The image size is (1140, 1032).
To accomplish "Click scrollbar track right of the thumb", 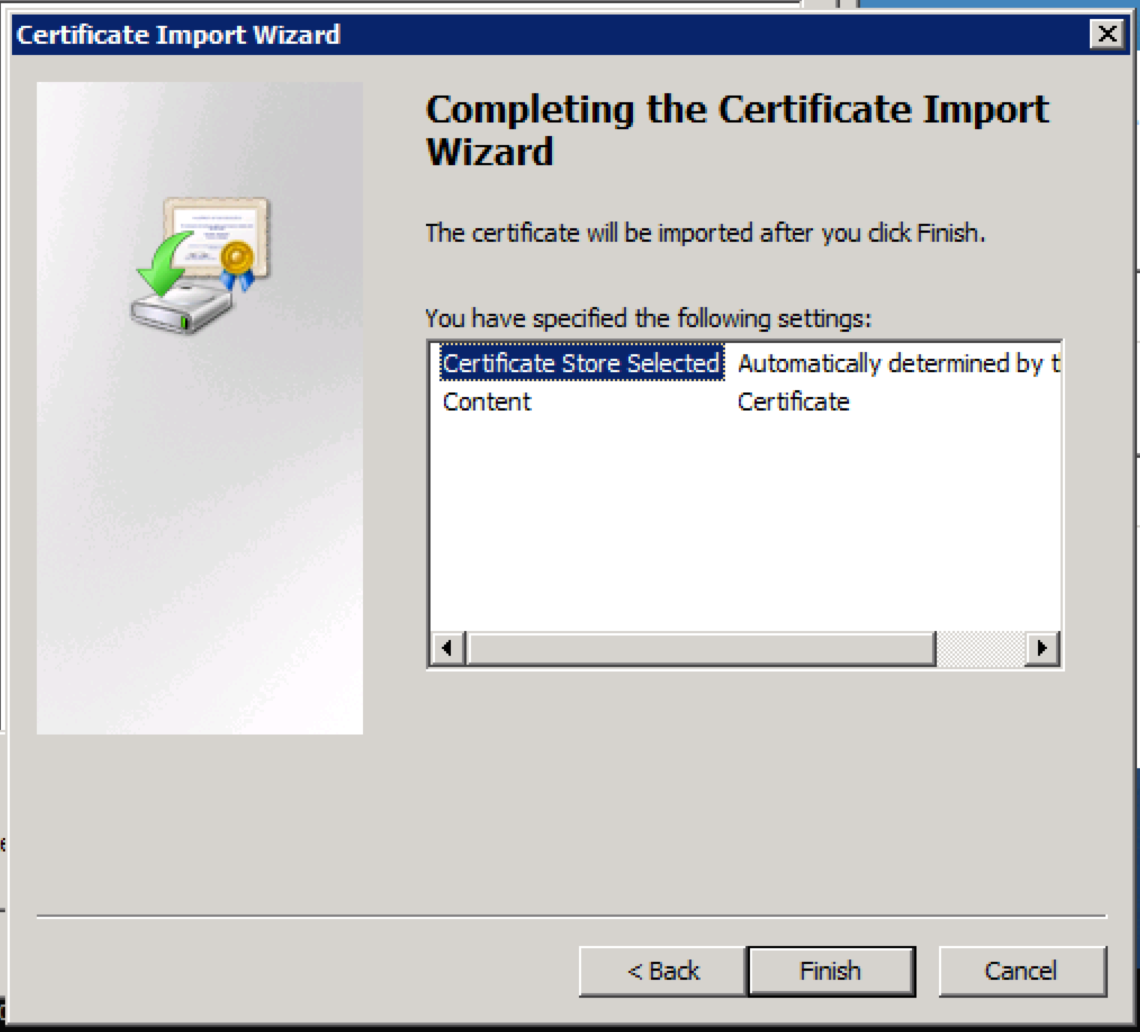I will click(x=980, y=648).
